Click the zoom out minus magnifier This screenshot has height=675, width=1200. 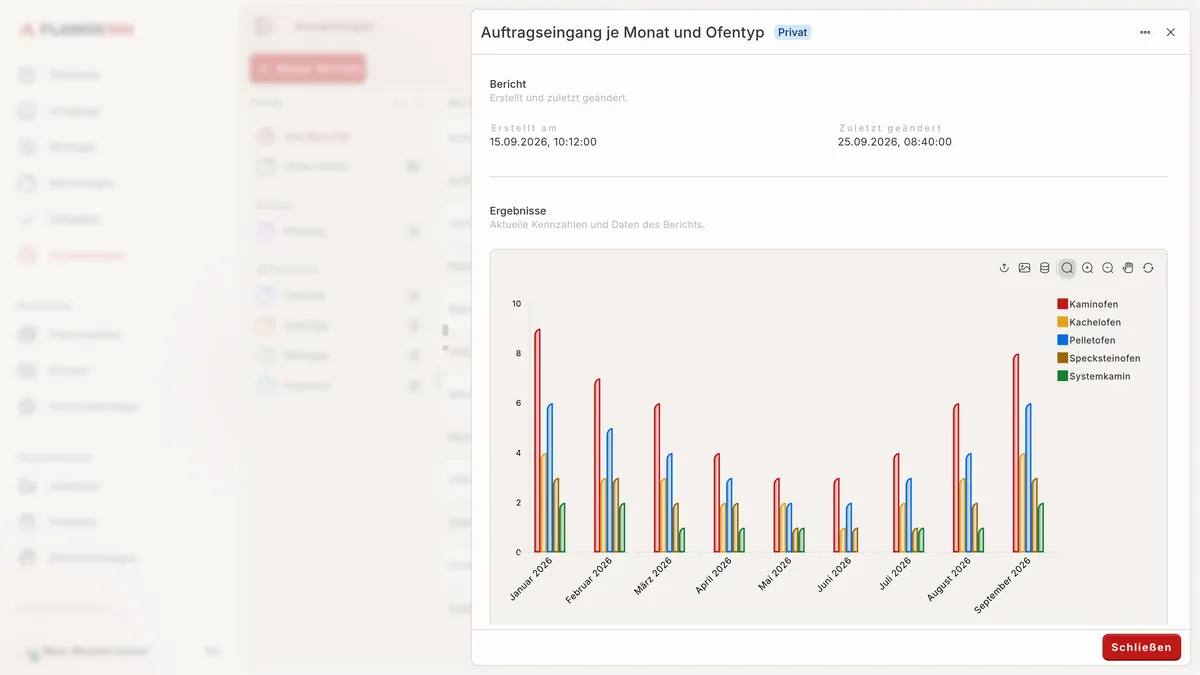pos(1108,268)
